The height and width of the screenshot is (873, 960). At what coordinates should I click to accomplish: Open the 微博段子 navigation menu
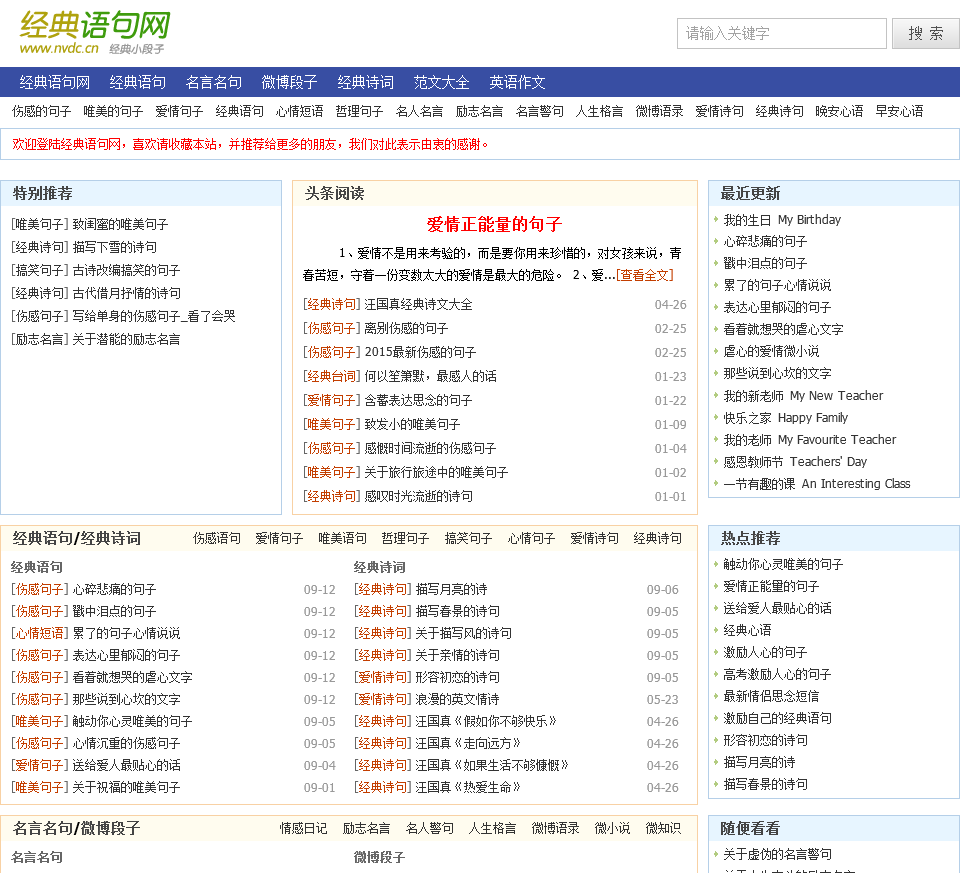click(x=290, y=82)
